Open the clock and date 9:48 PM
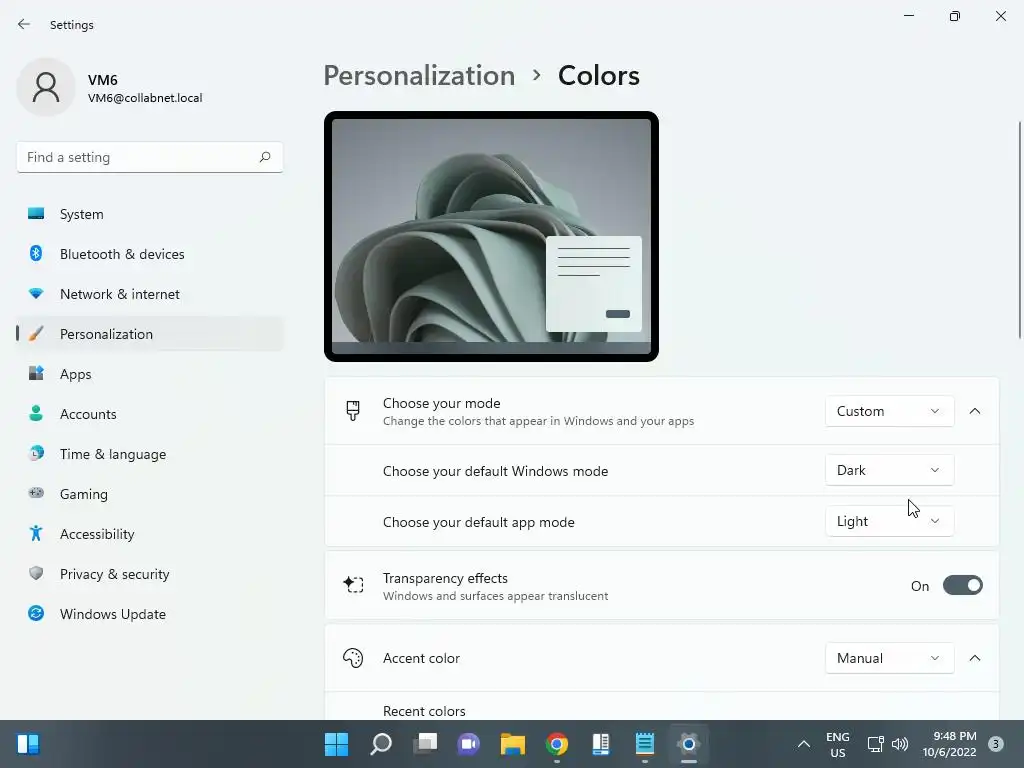The height and width of the screenshot is (768, 1024). point(950,744)
